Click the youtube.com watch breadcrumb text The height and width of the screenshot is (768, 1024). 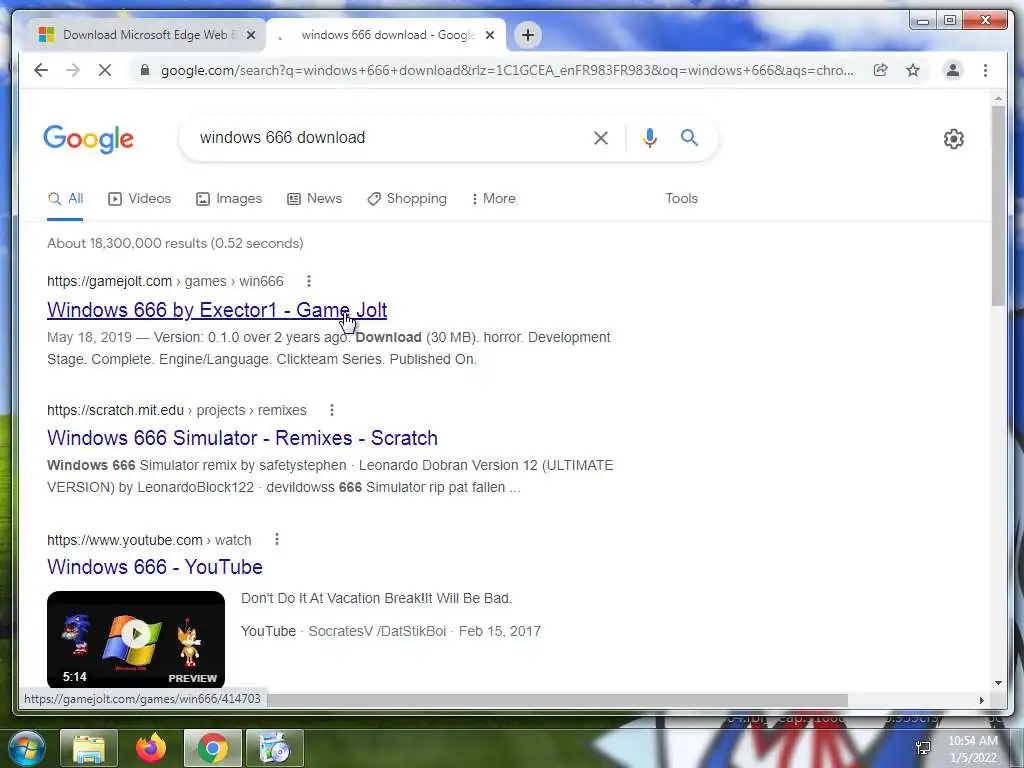149,540
